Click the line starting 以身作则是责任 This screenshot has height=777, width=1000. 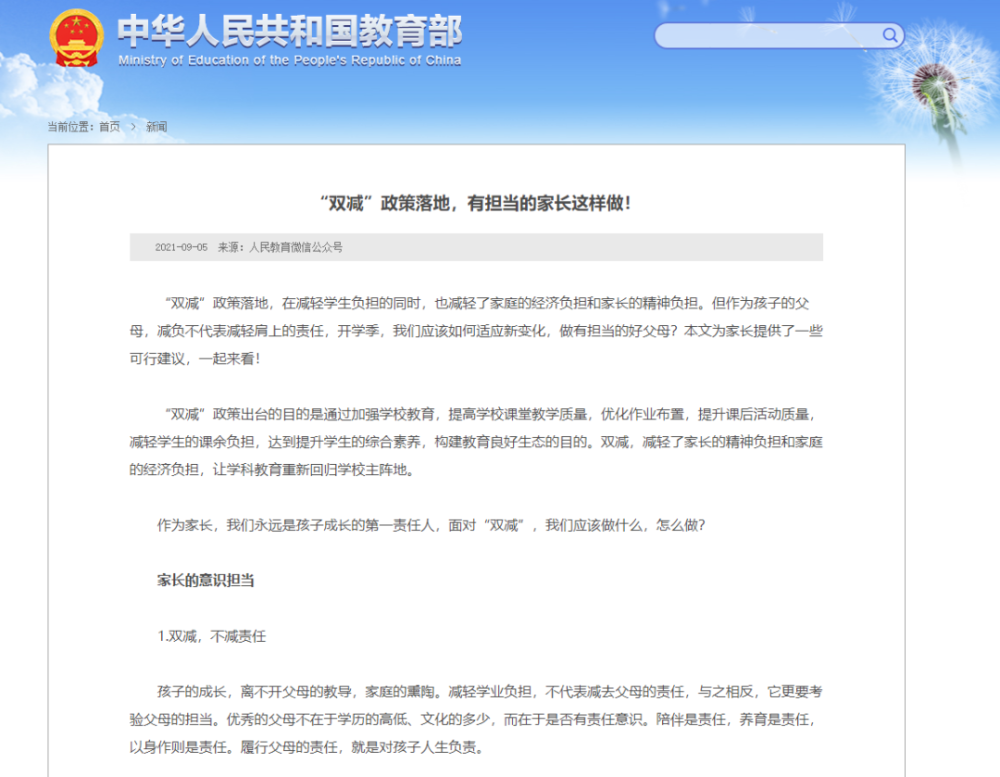point(307,747)
